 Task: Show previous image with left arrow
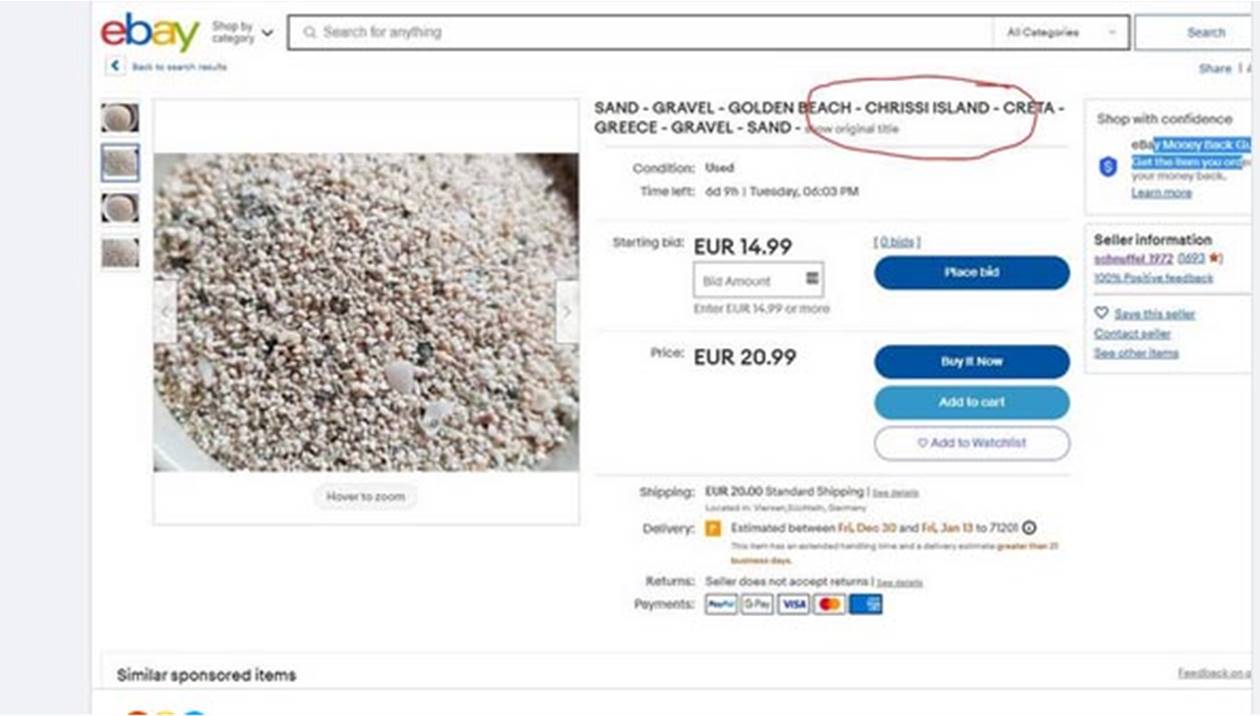tap(166, 311)
